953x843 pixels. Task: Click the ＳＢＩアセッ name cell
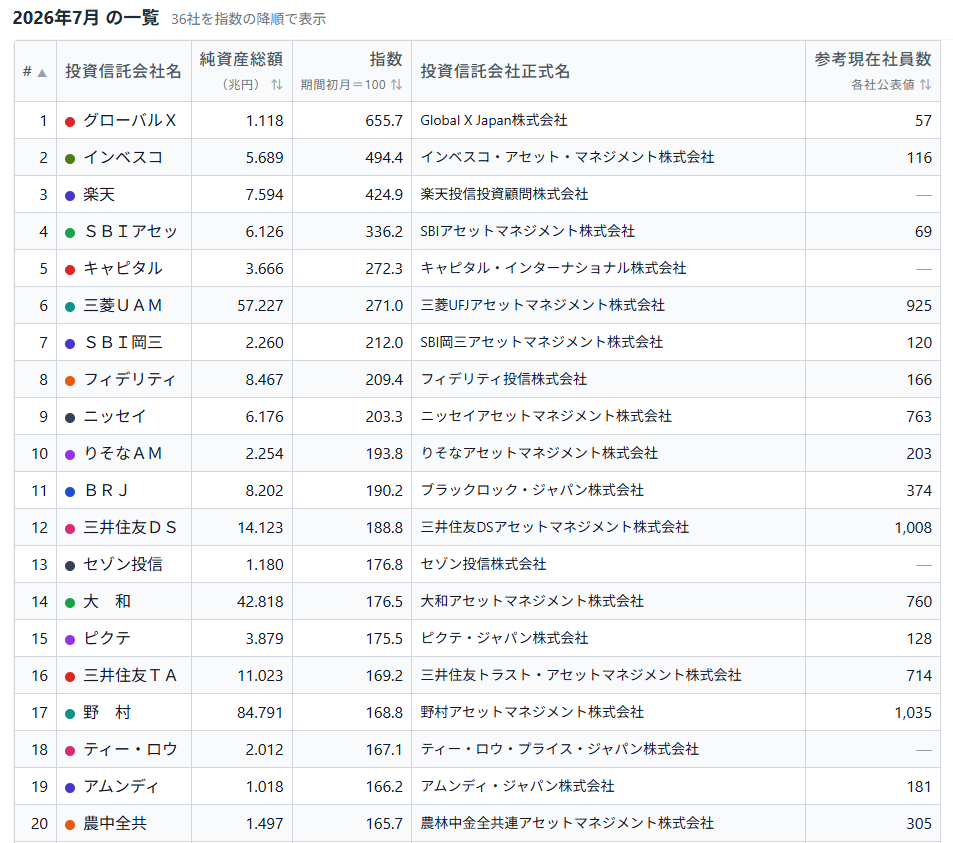point(124,232)
